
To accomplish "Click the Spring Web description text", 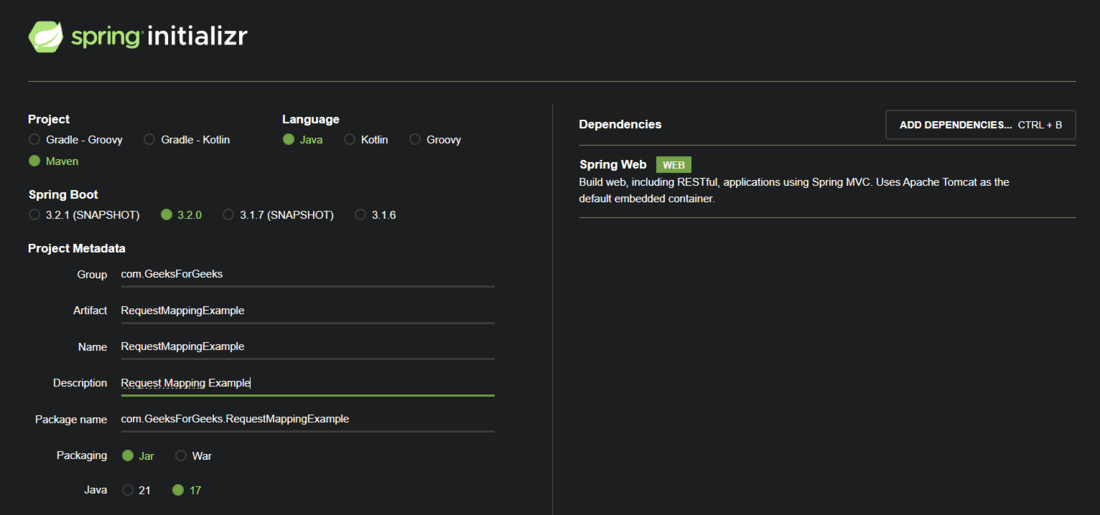I will point(794,190).
